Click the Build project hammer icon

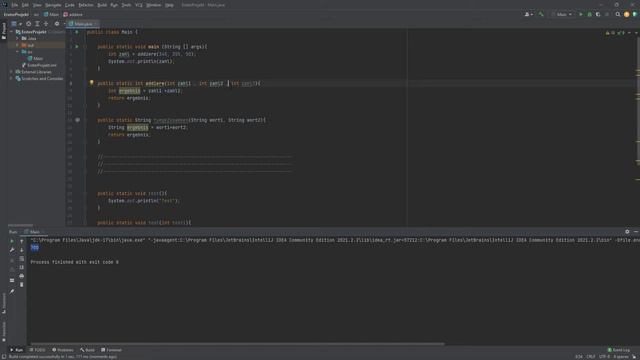pos(541,14)
